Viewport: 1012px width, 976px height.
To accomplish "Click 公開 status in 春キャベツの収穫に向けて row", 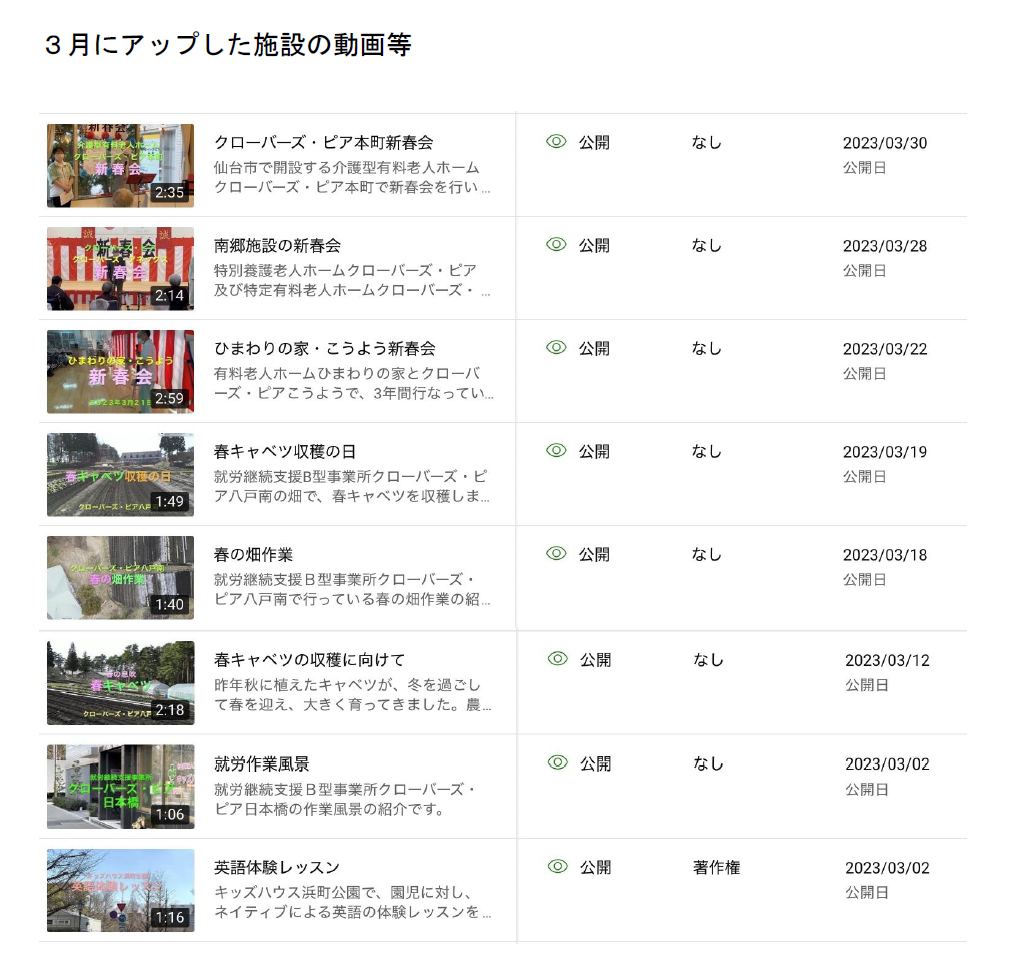I will point(595,660).
